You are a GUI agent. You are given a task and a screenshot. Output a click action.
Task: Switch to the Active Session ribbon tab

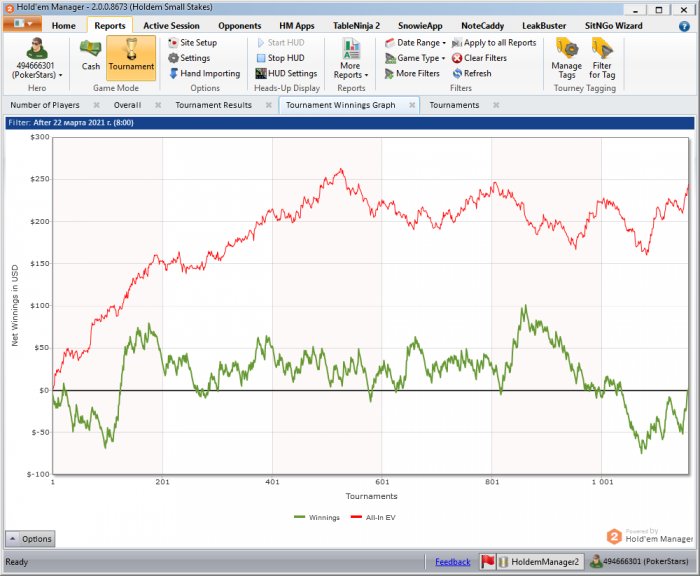point(171,26)
